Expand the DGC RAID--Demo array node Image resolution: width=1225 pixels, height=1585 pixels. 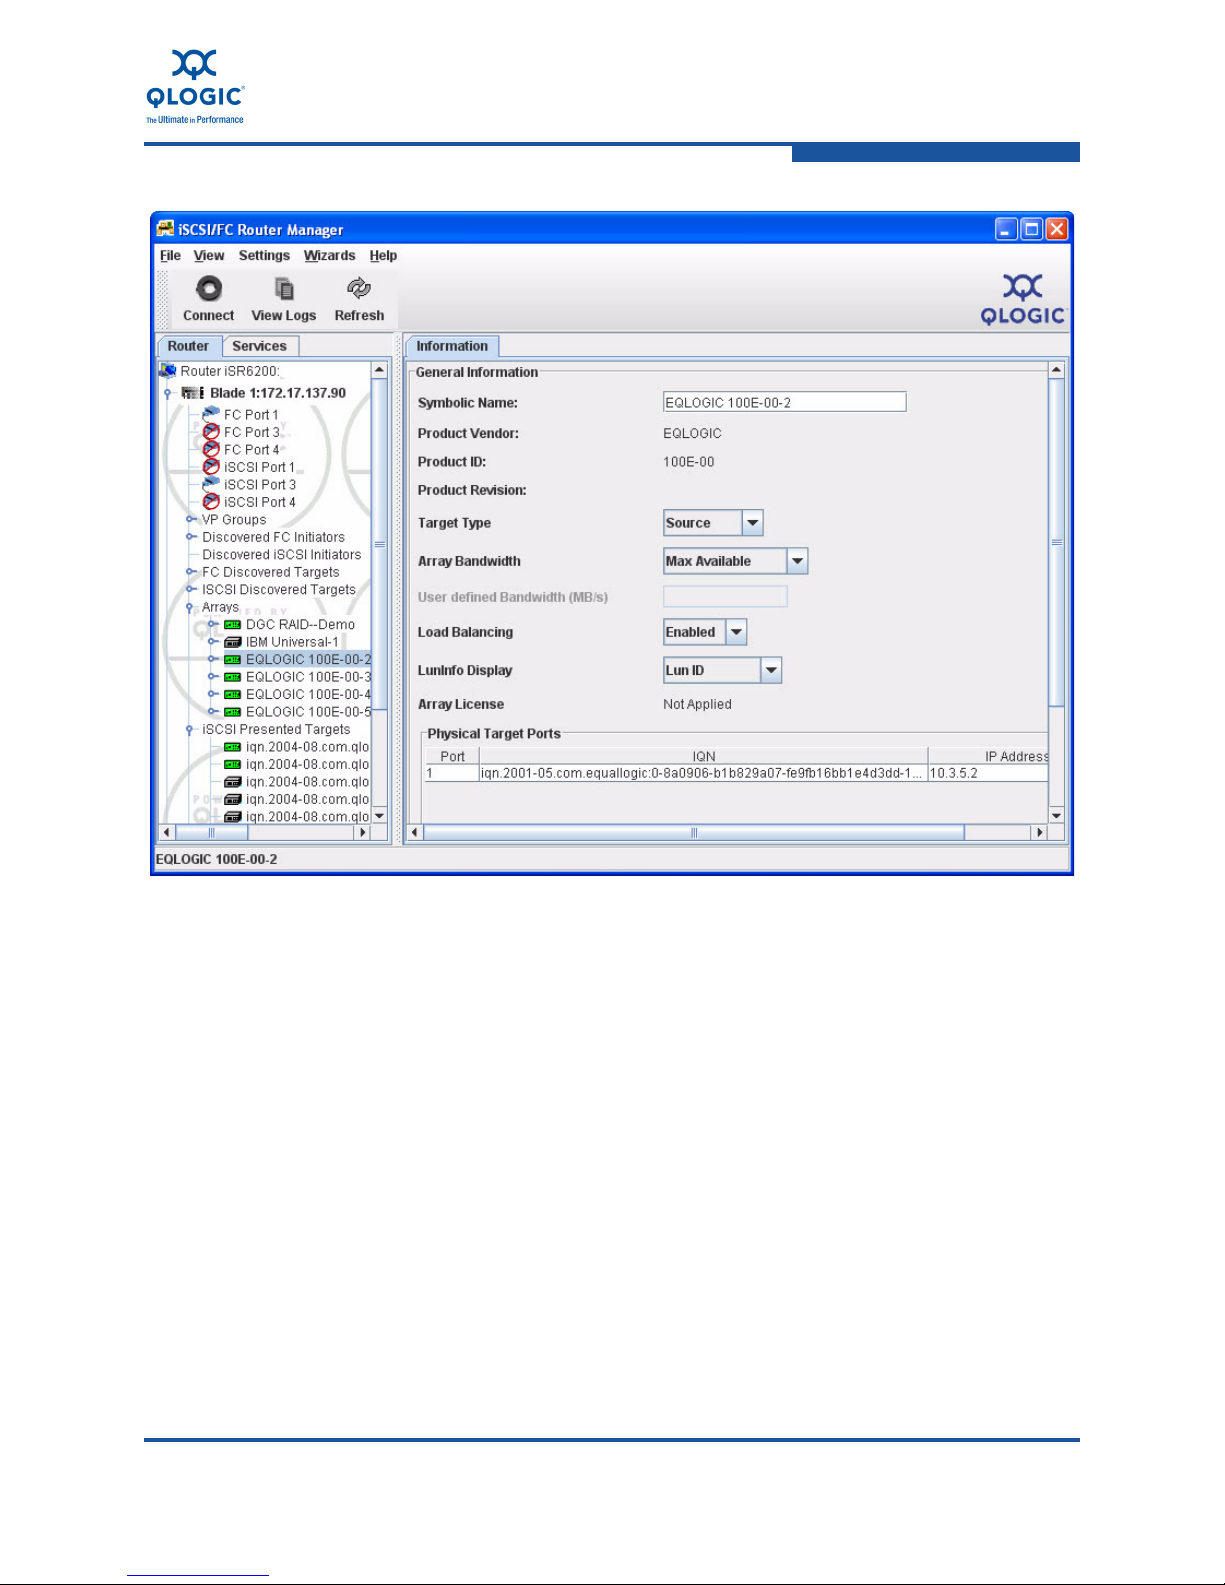pos(212,625)
